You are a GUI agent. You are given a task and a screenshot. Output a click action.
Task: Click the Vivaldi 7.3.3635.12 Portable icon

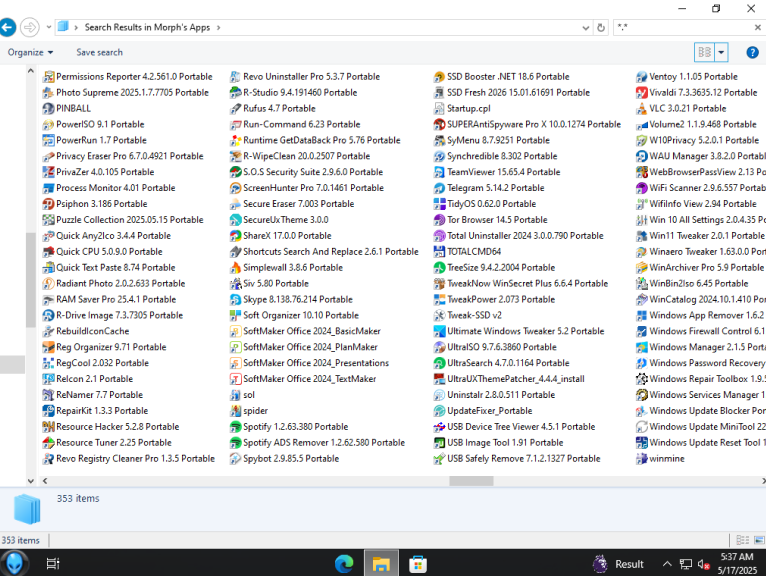point(641,92)
